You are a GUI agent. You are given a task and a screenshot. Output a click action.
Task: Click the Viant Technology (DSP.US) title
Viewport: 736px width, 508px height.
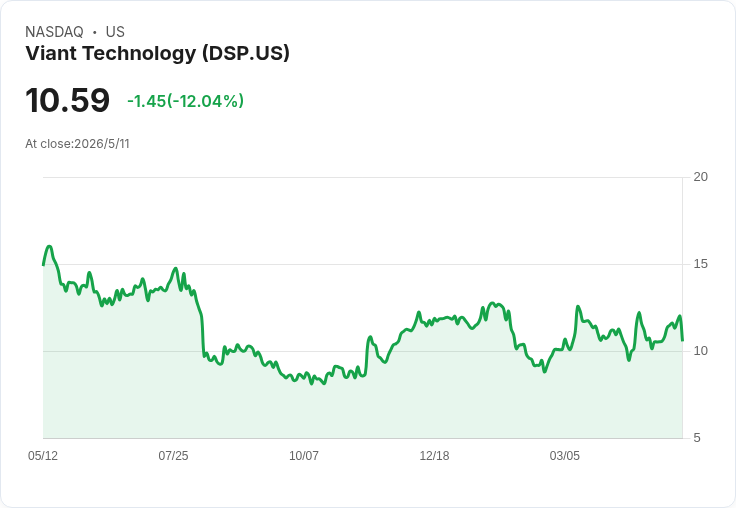[x=157, y=53]
